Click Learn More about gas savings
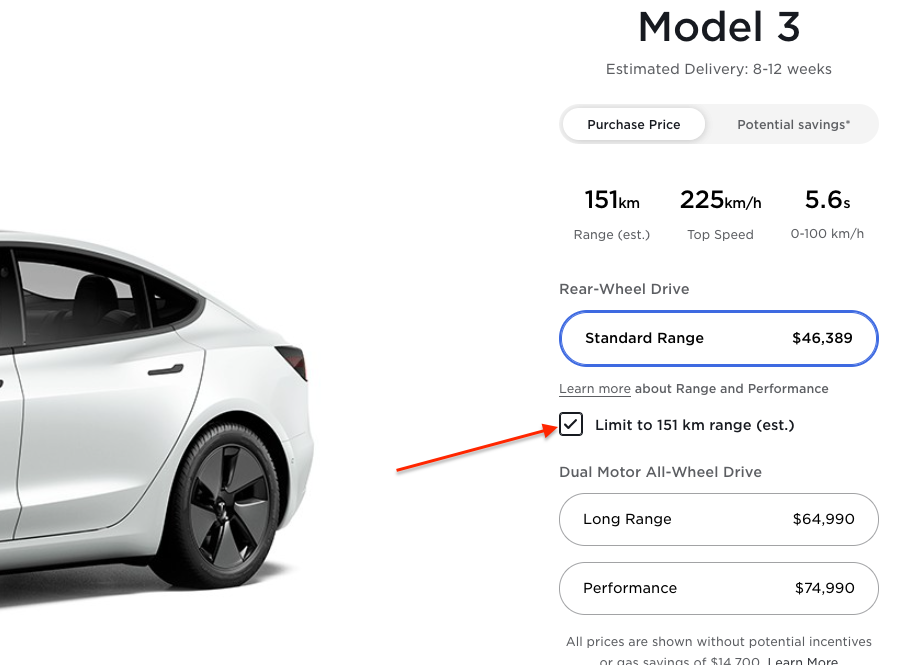 [x=802, y=659]
